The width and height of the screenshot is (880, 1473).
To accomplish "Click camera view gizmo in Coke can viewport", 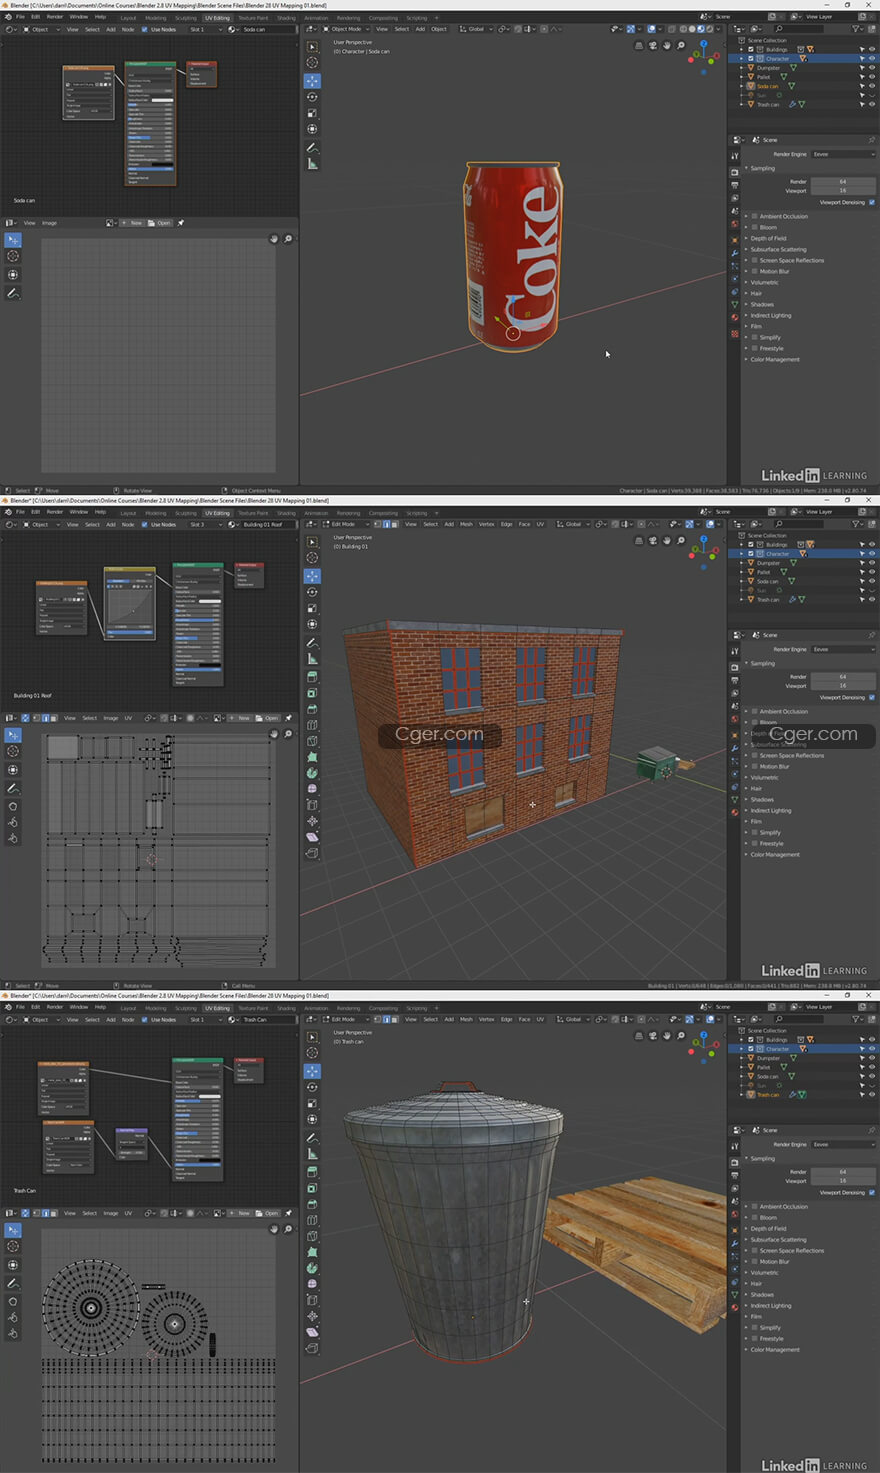I will pyautogui.click(x=653, y=46).
